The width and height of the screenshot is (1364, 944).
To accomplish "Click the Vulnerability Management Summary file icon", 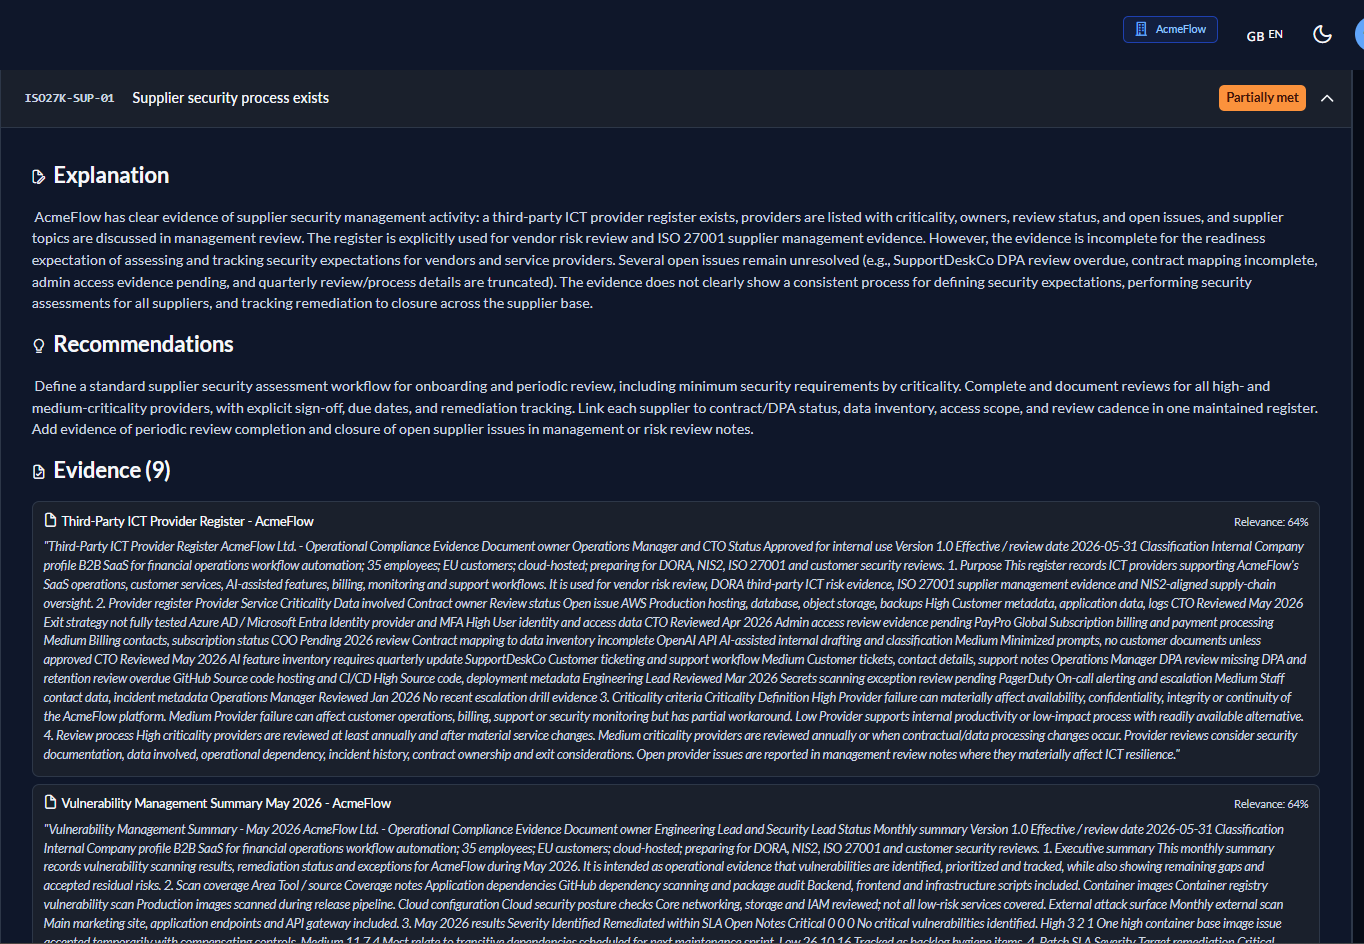I will (50, 802).
